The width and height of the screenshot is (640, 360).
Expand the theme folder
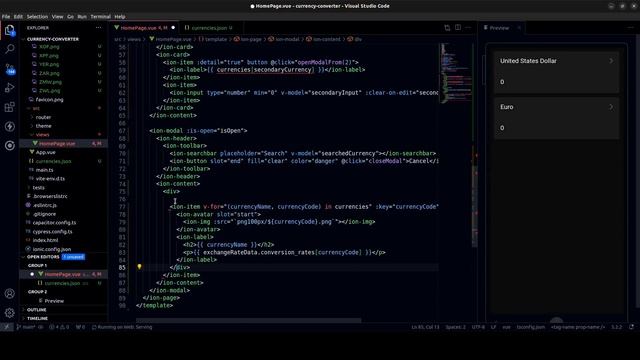43,126
